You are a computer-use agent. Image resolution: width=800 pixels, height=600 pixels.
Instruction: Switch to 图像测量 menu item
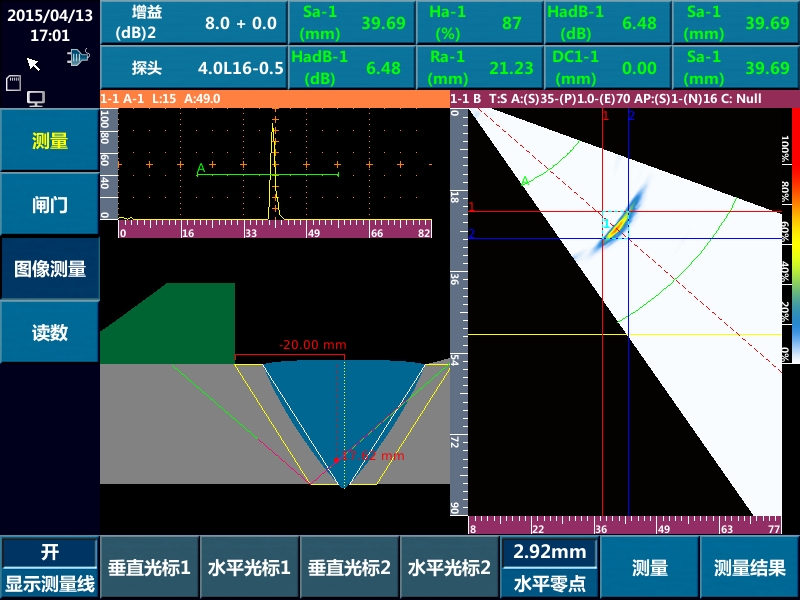point(49,269)
